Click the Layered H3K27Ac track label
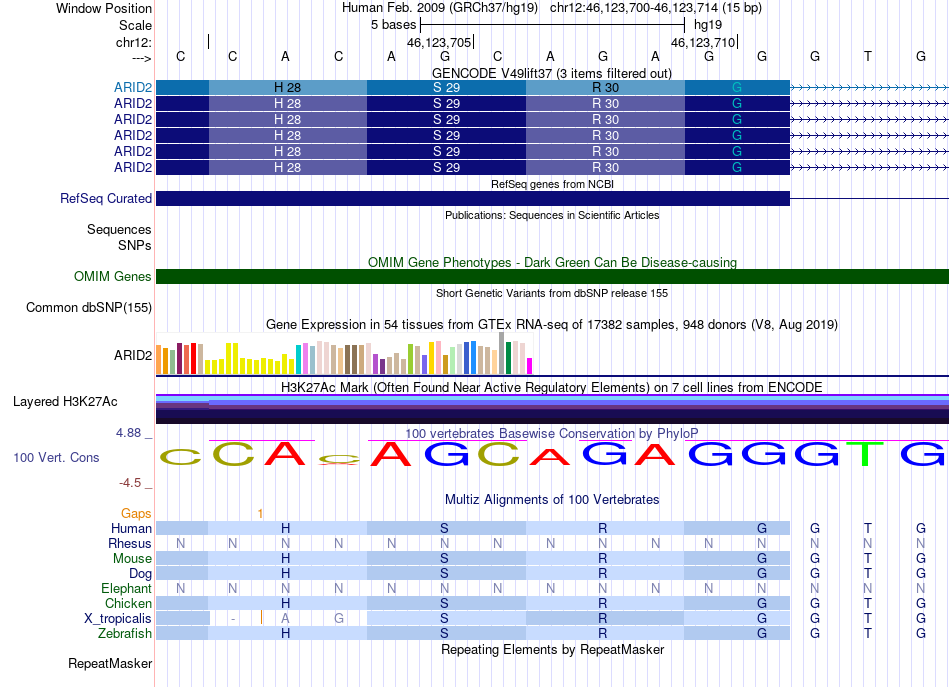 pyautogui.click(x=65, y=401)
